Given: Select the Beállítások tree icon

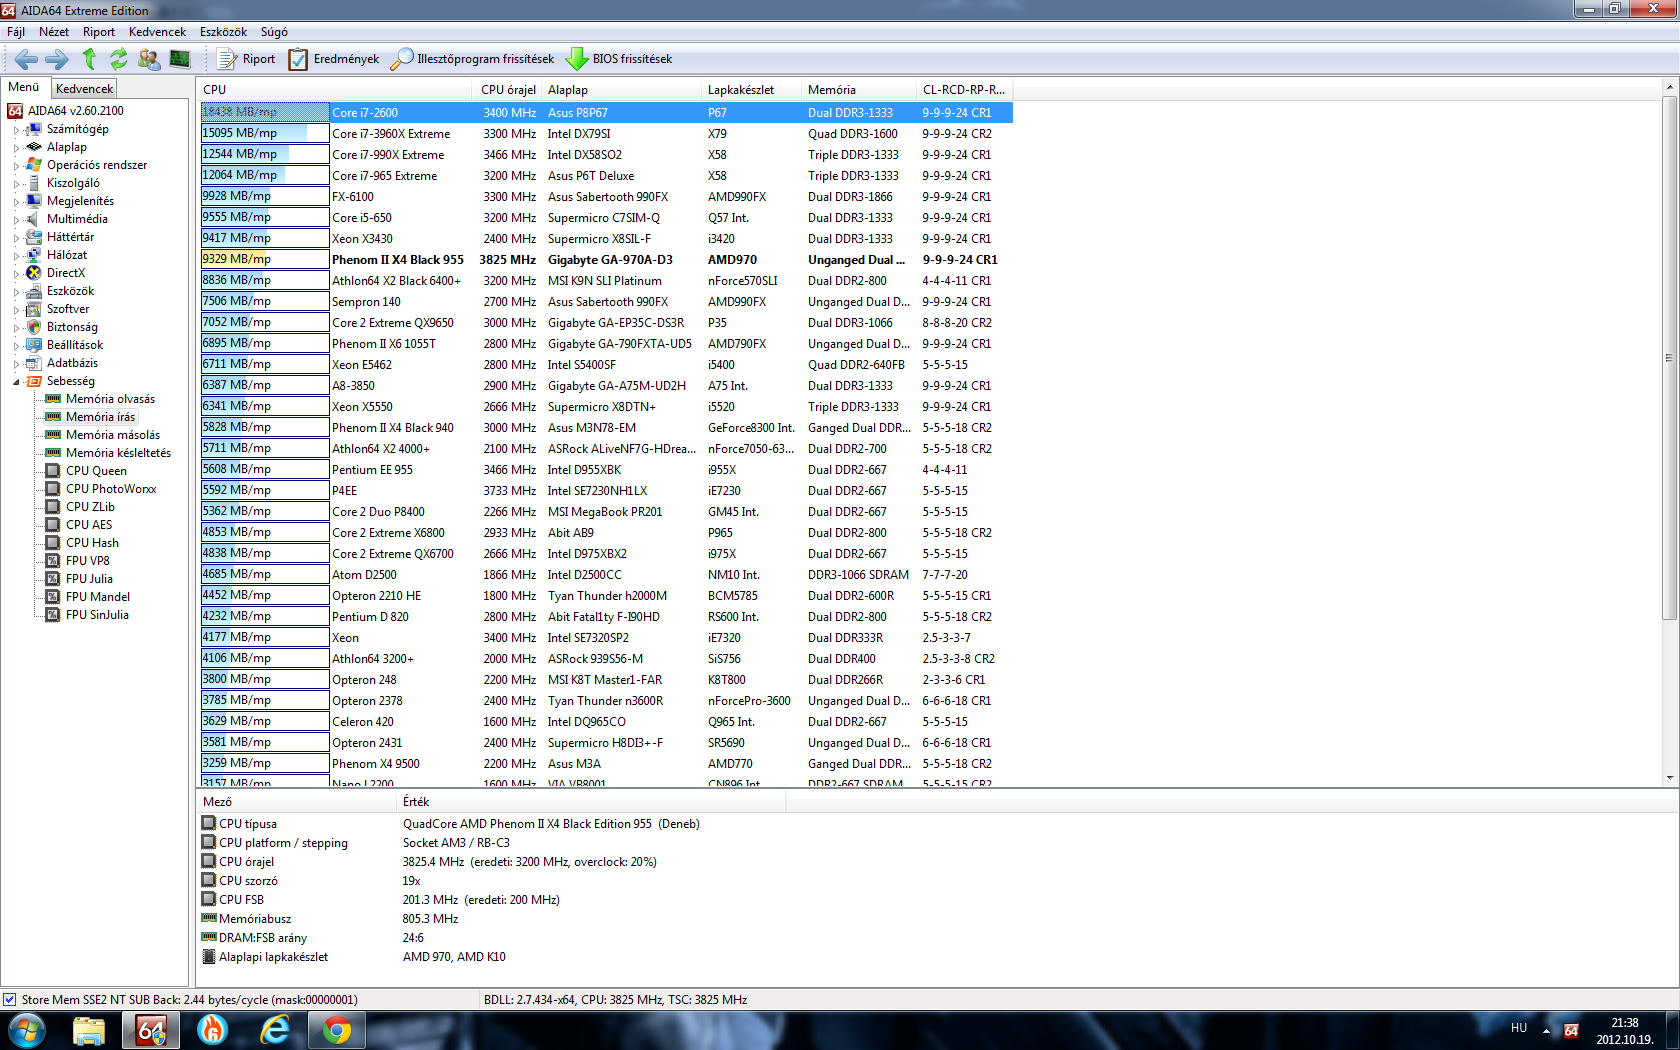Looking at the screenshot, I should pos(34,345).
